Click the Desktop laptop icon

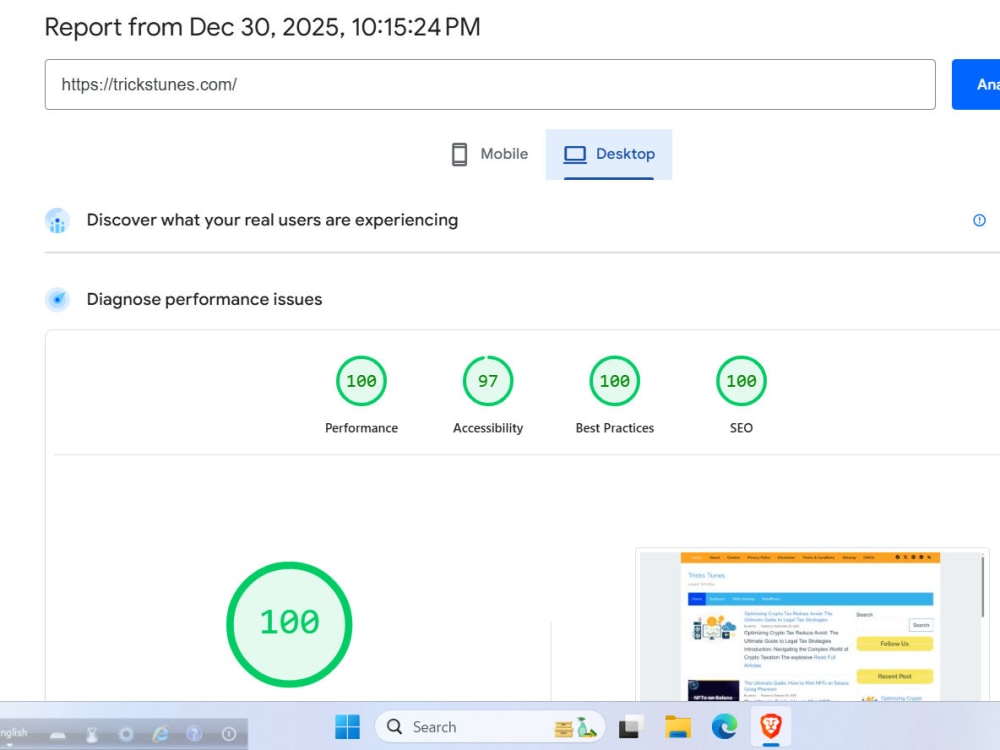pyautogui.click(x=575, y=154)
